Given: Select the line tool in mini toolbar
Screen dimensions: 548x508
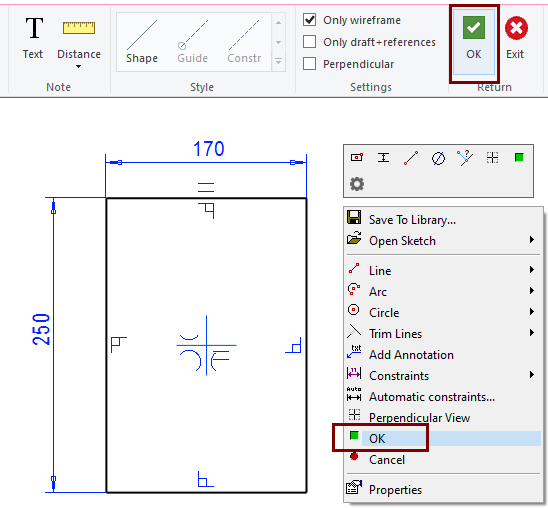Looking at the screenshot, I should [x=411, y=158].
